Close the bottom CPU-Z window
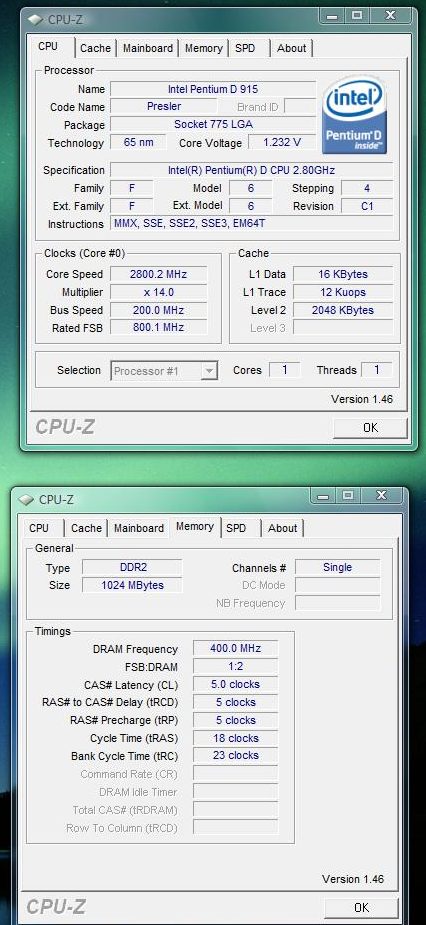426x925 pixels. (381, 496)
